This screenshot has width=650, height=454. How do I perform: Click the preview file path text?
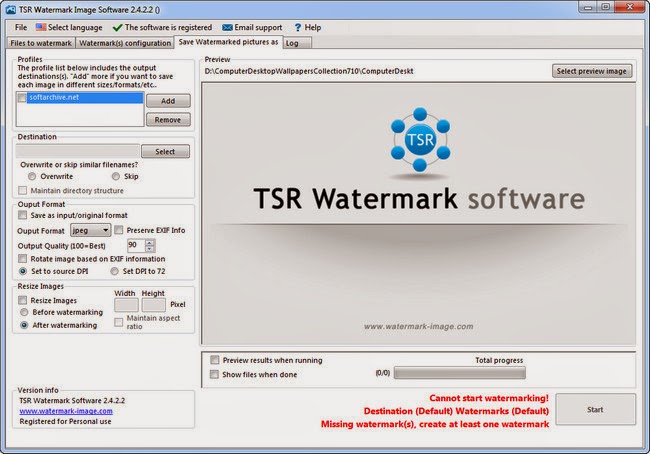click(x=309, y=71)
